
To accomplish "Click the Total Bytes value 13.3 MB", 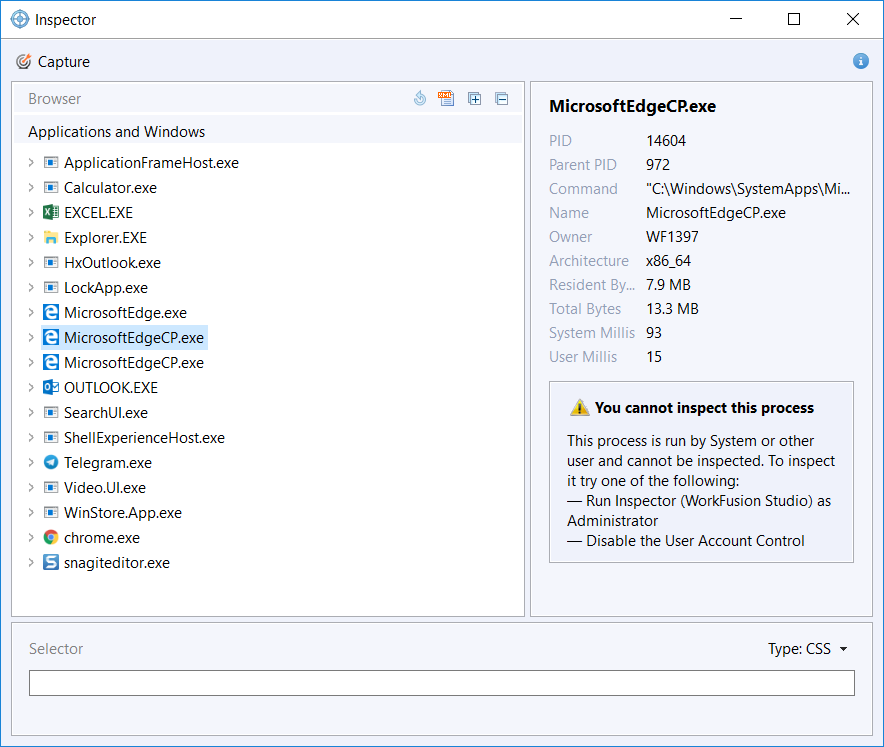I will point(672,308).
